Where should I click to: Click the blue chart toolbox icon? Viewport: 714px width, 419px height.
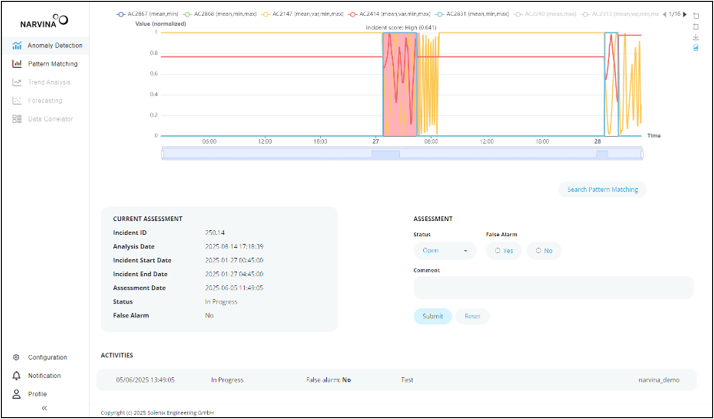pyautogui.click(x=695, y=48)
